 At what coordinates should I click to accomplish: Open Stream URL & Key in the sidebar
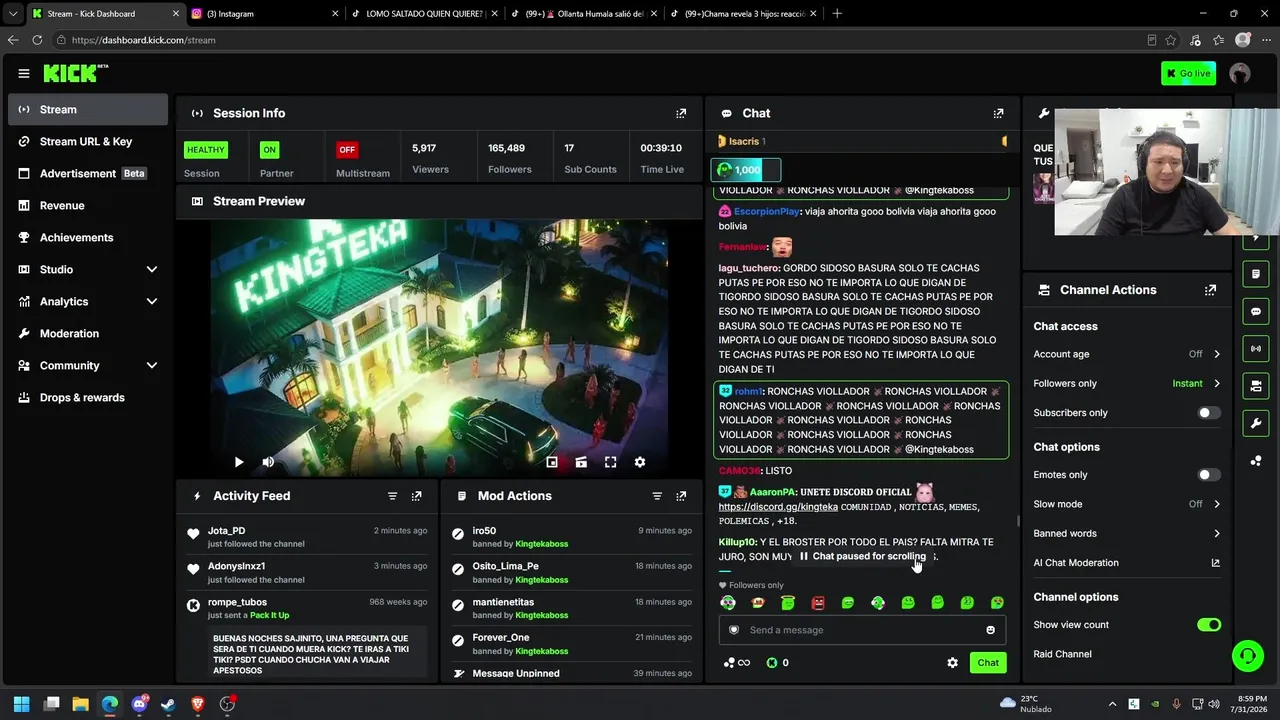pyautogui.click(x=88, y=141)
